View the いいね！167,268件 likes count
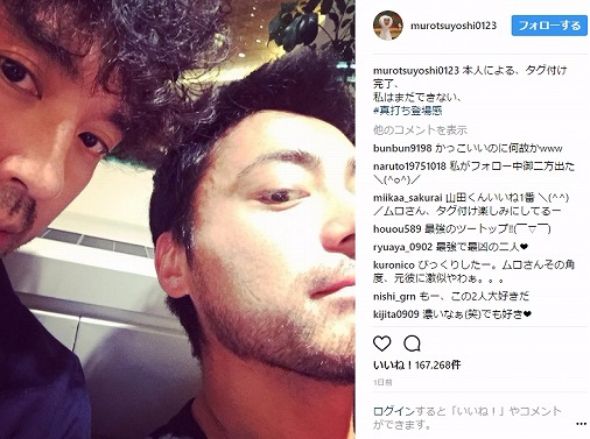This screenshot has width=590, height=439. (x=417, y=365)
